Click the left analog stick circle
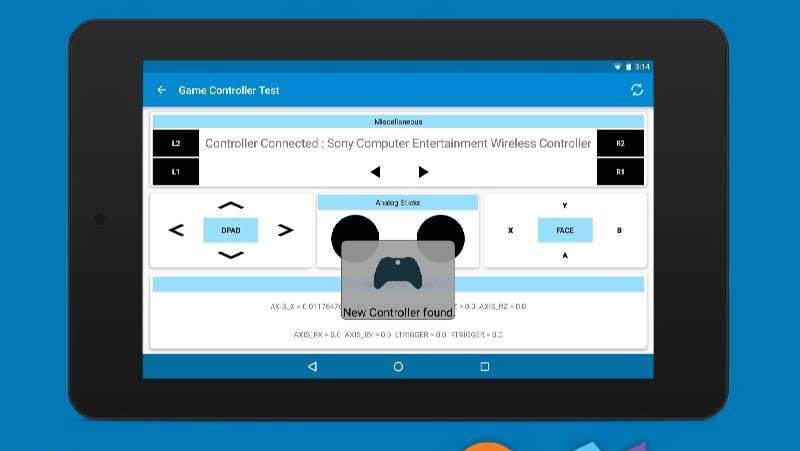The image size is (800, 451). (x=355, y=238)
